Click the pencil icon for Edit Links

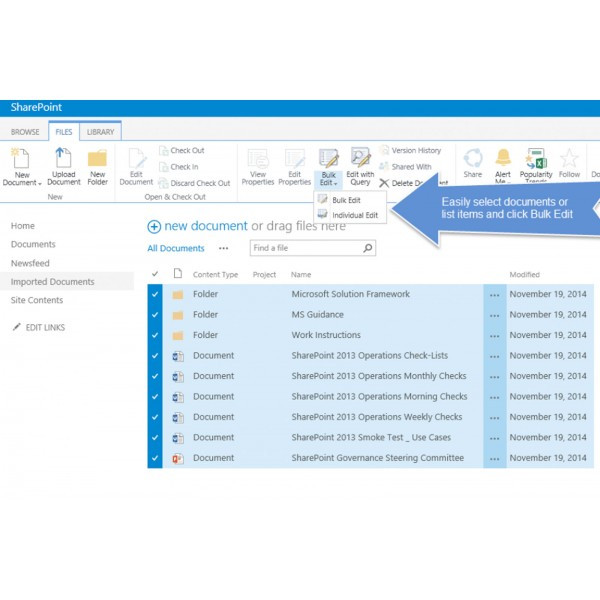point(16,327)
